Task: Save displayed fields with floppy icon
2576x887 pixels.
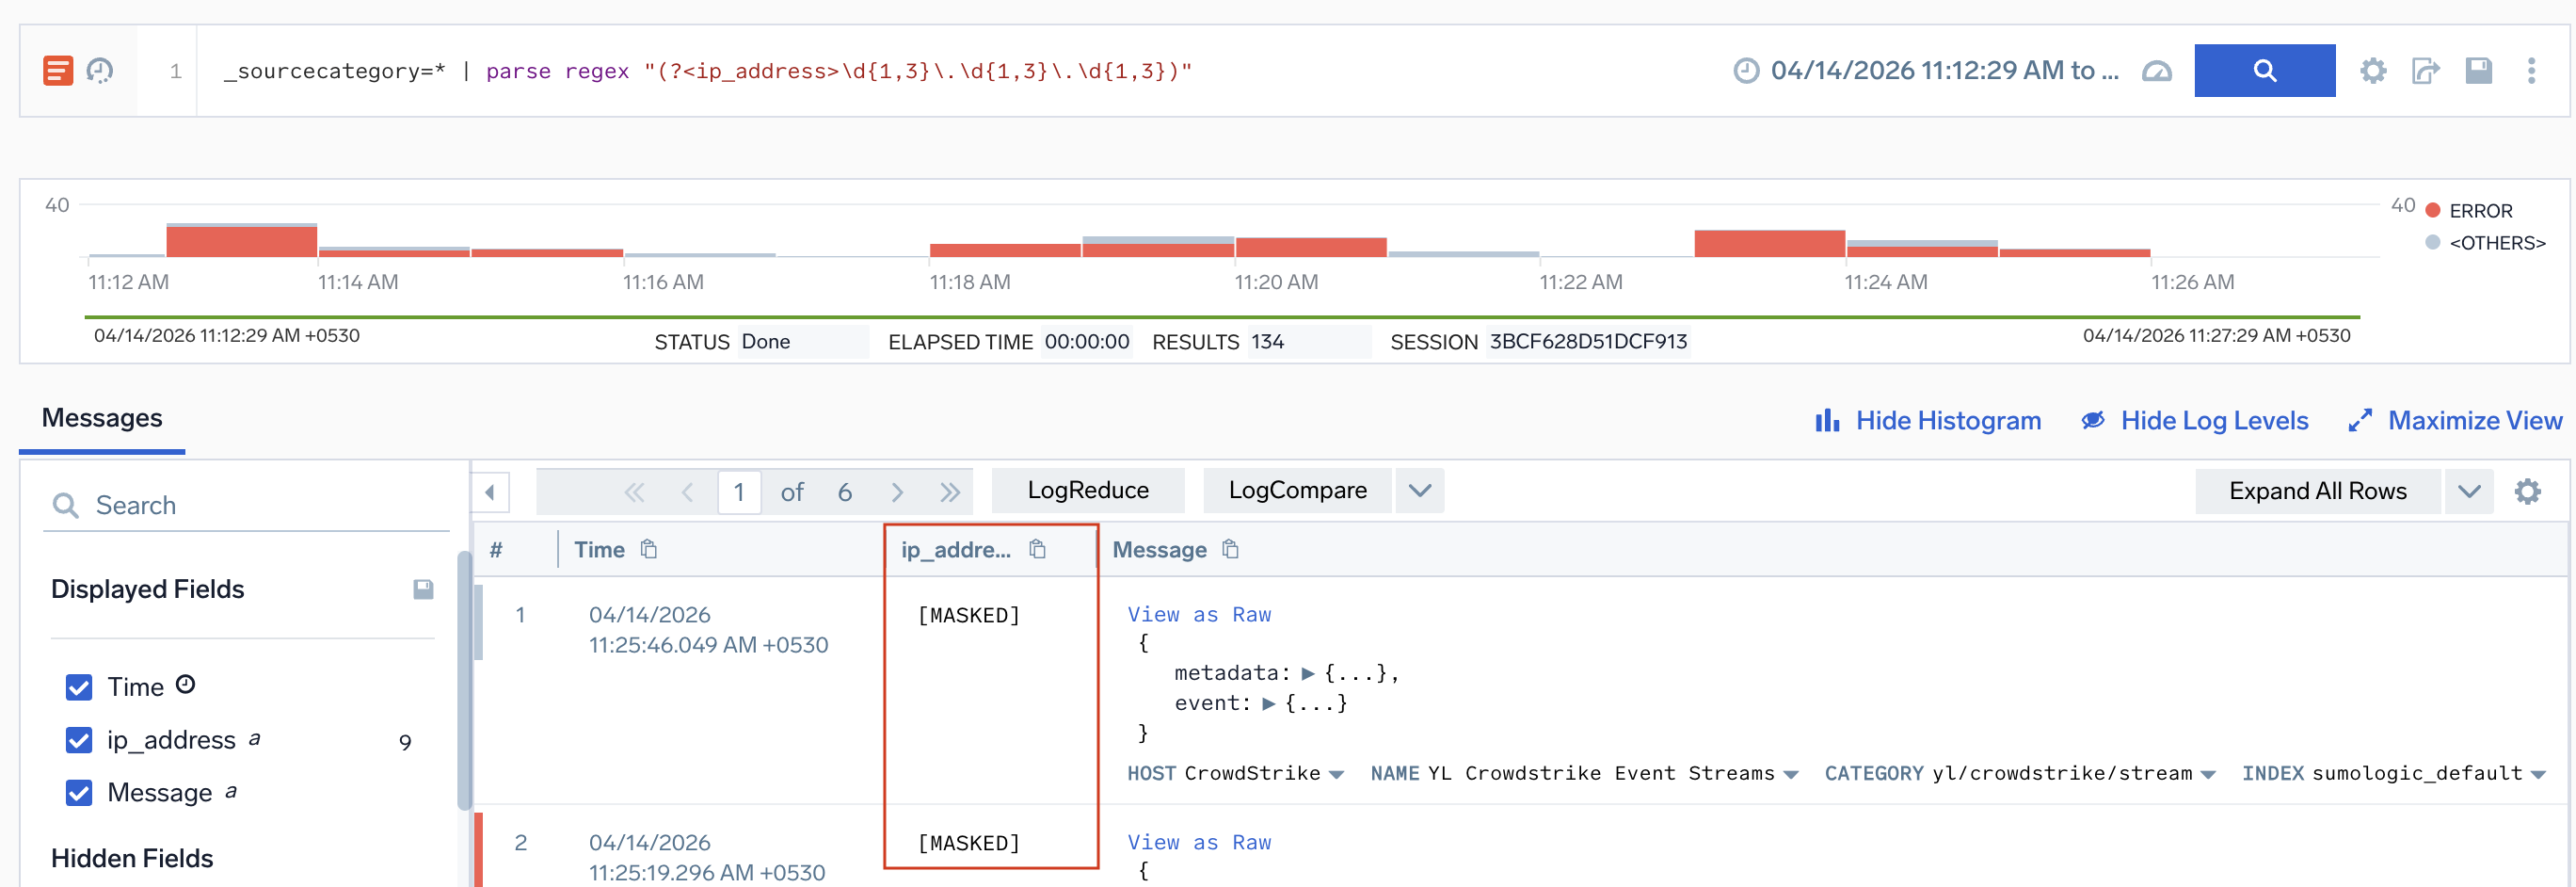Action: (423, 589)
